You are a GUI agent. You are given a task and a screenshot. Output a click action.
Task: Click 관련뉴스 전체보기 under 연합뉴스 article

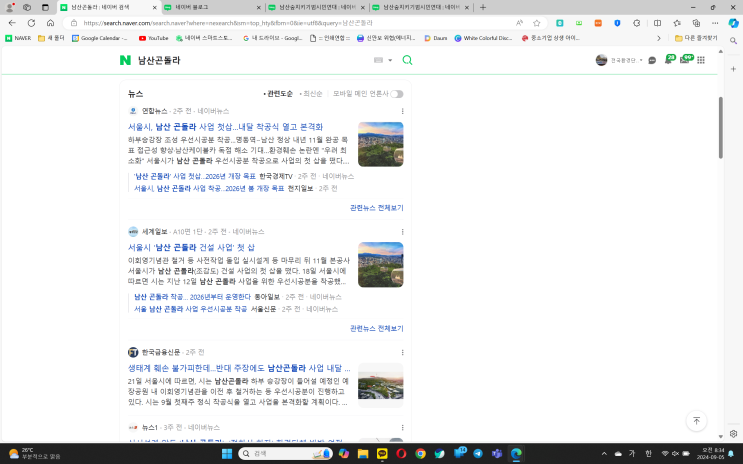coord(376,208)
